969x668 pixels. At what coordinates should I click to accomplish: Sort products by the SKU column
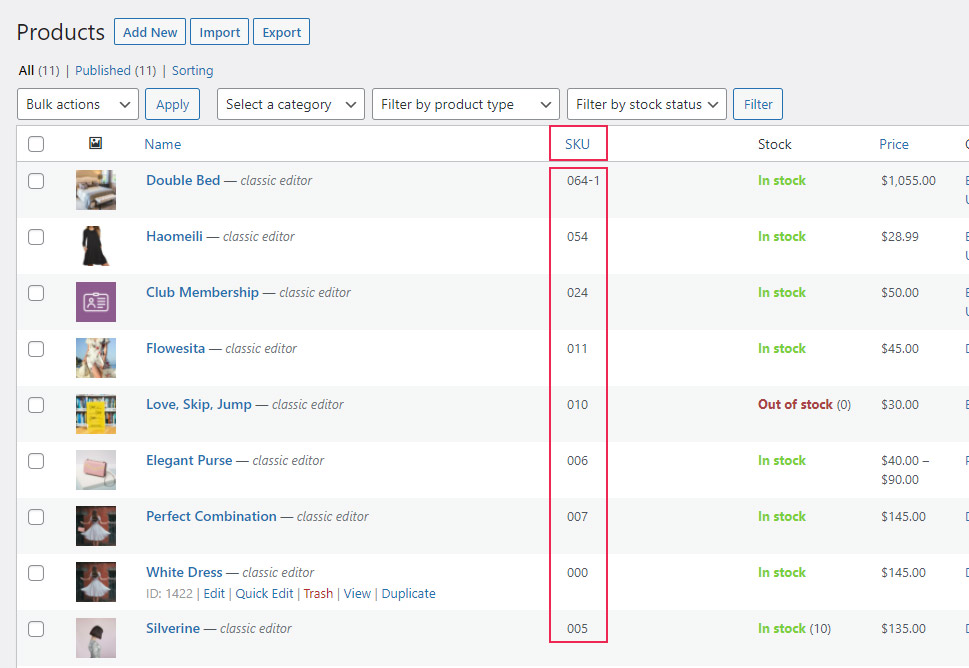coord(577,144)
